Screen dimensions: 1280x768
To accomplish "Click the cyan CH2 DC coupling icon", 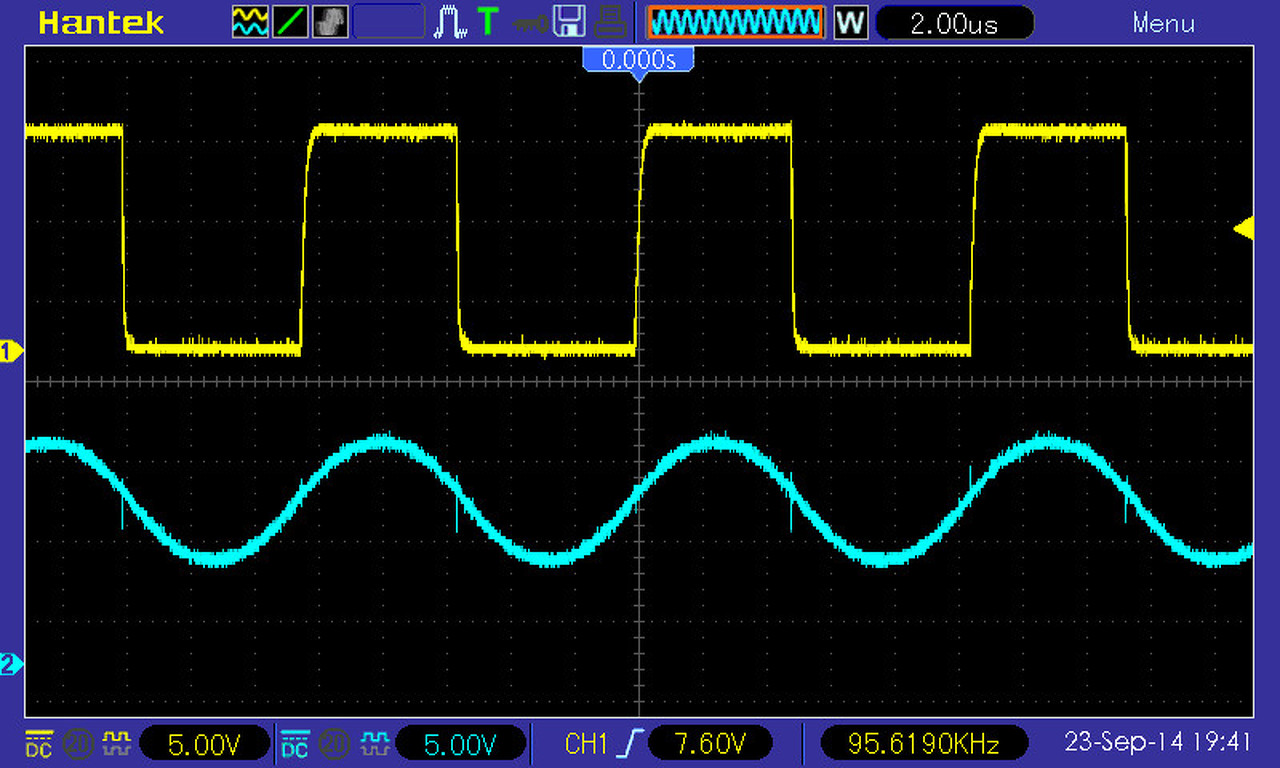I will (295, 743).
